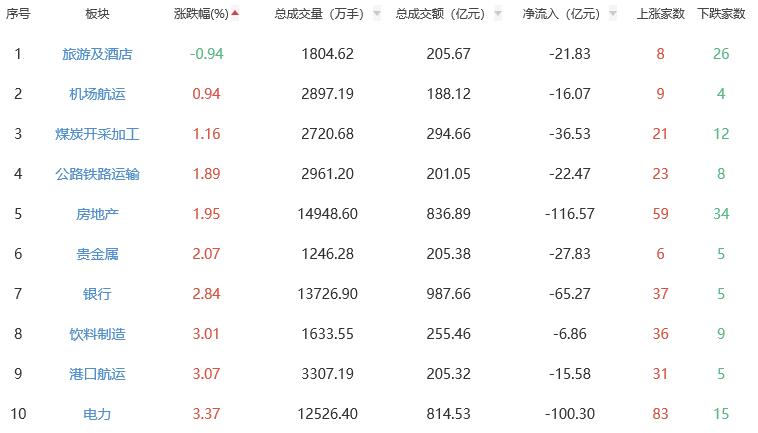The height and width of the screenshot is (433, 758).
Task: View the 电力 sector details
Action: coord(97,414)
